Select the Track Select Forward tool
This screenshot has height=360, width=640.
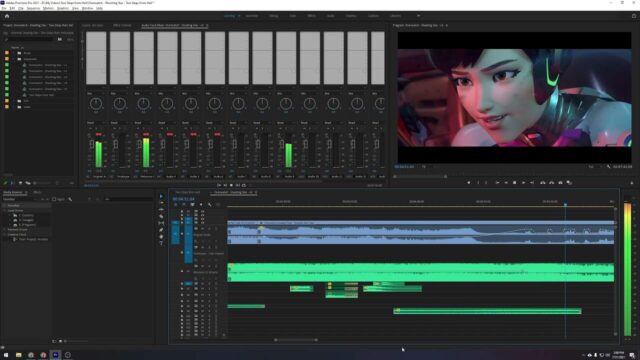(161, 203)
